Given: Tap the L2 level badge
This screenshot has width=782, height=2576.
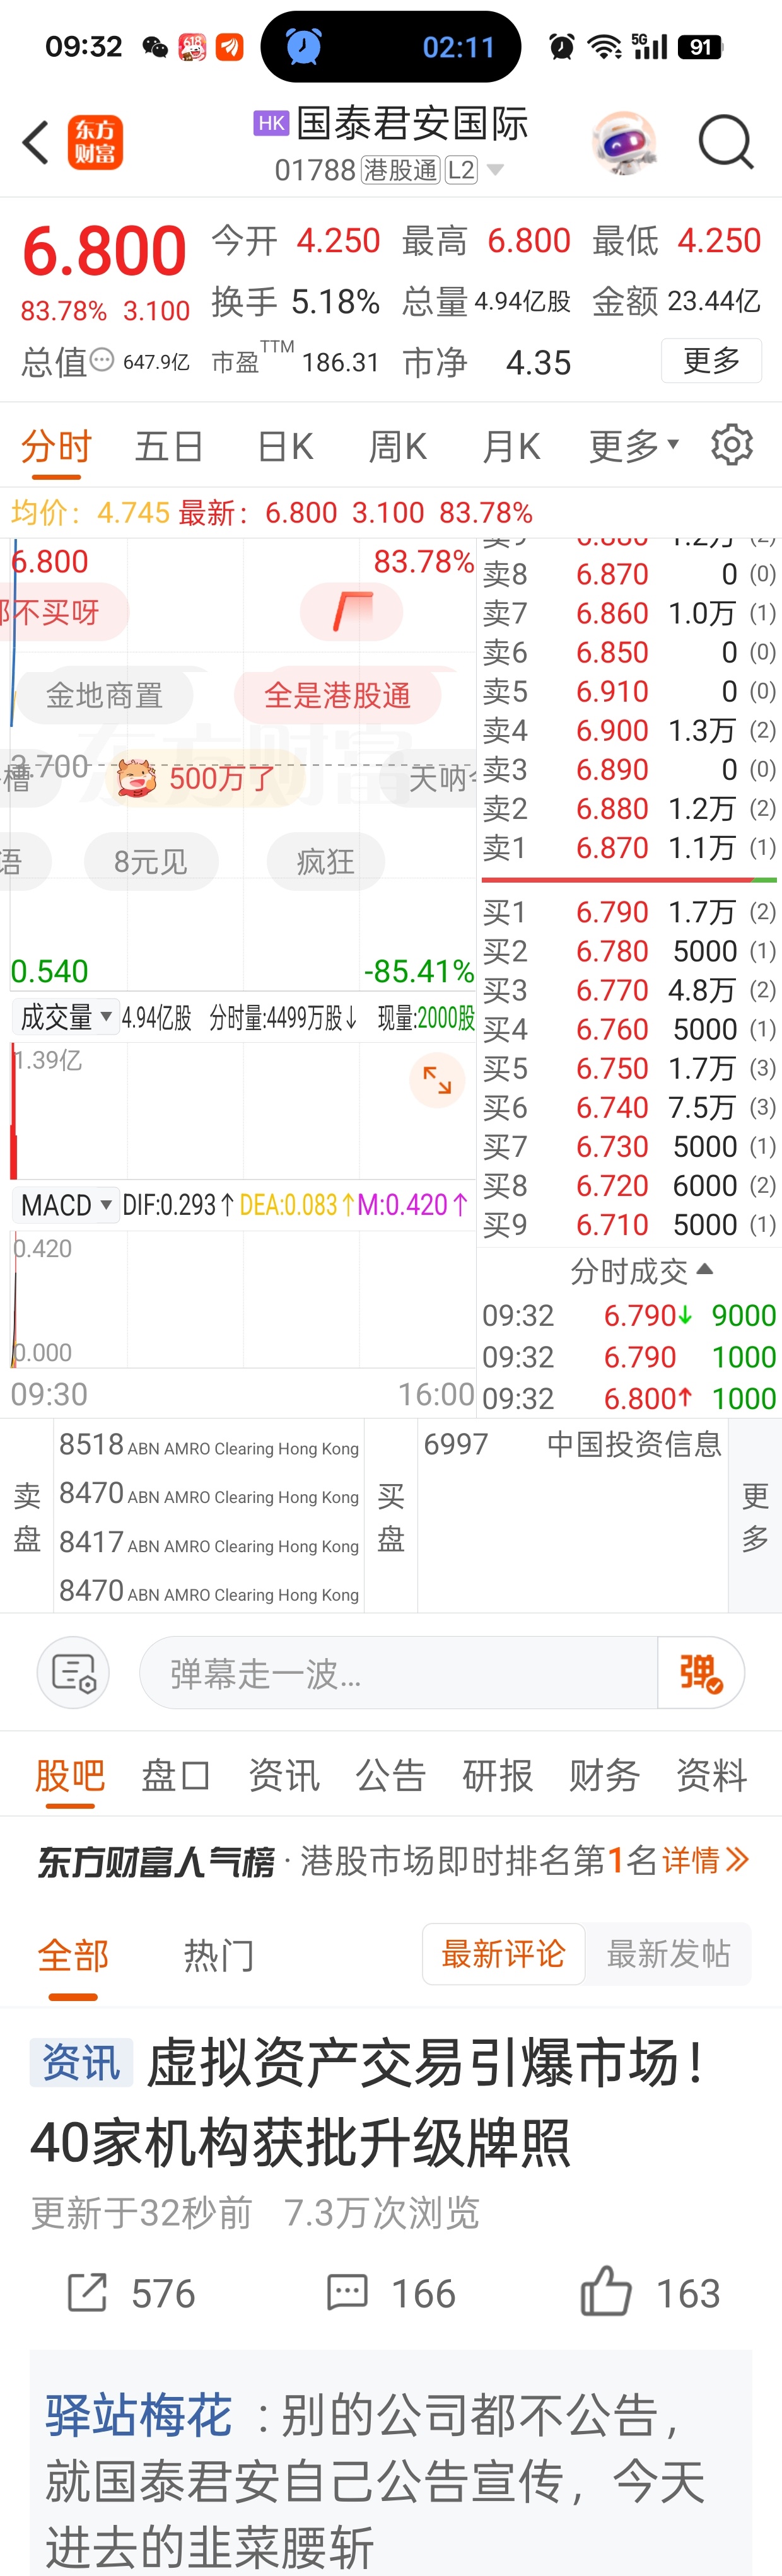Looking at the screenshot, I should tap(461, 170).
